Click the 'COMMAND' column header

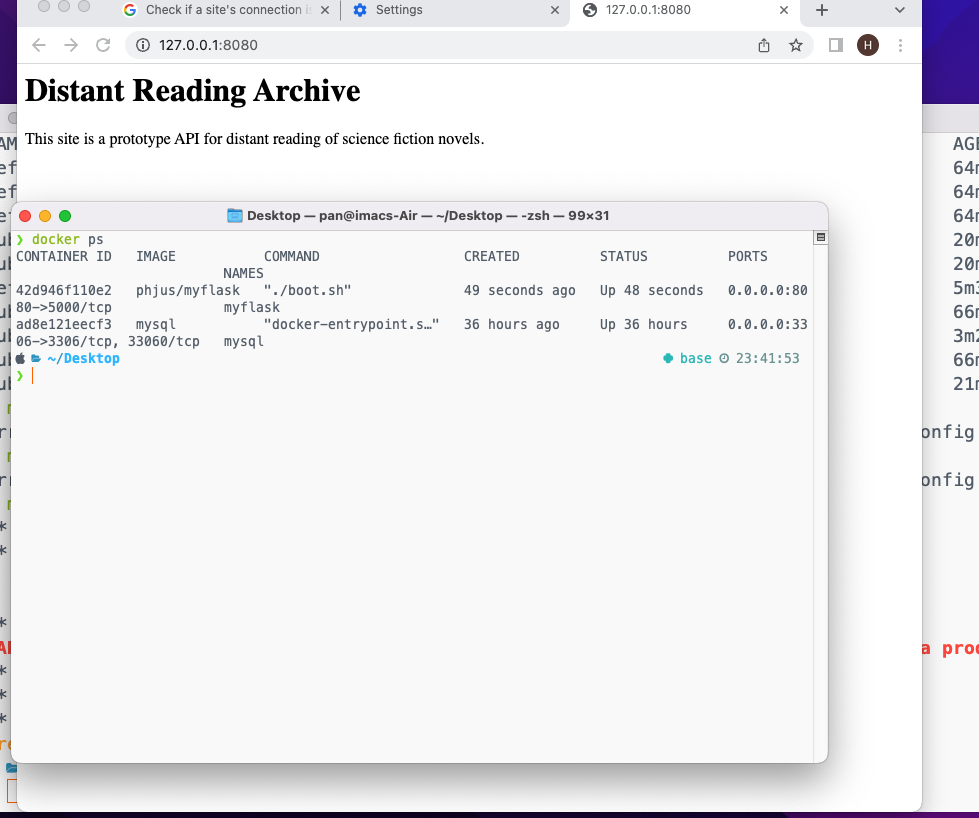click(x=292, y=257)
